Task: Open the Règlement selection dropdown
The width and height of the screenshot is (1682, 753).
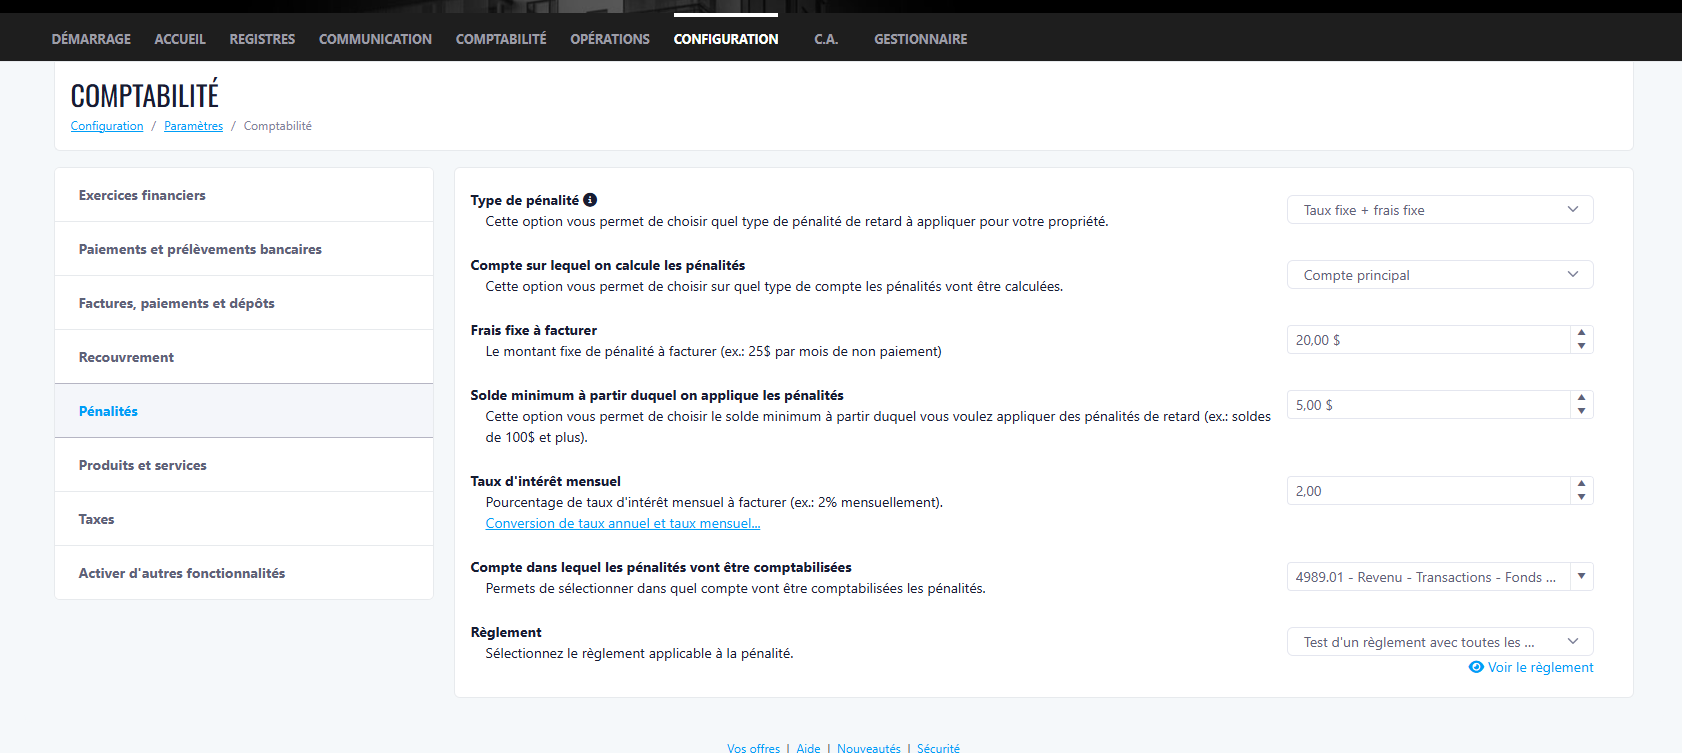Action: pos(1440,642)
